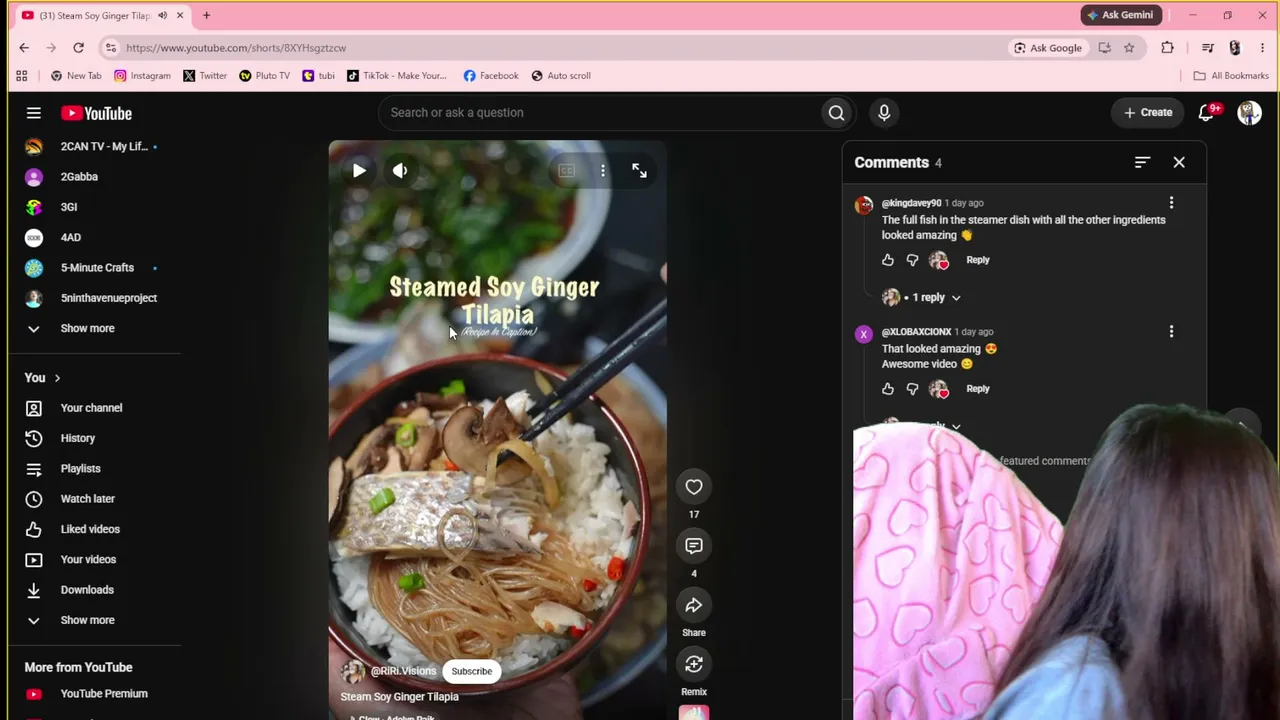Open the TikTok bookmark
Image resolution: width=1280 pixels, height=720 pixels.
(x=396, y=76)
